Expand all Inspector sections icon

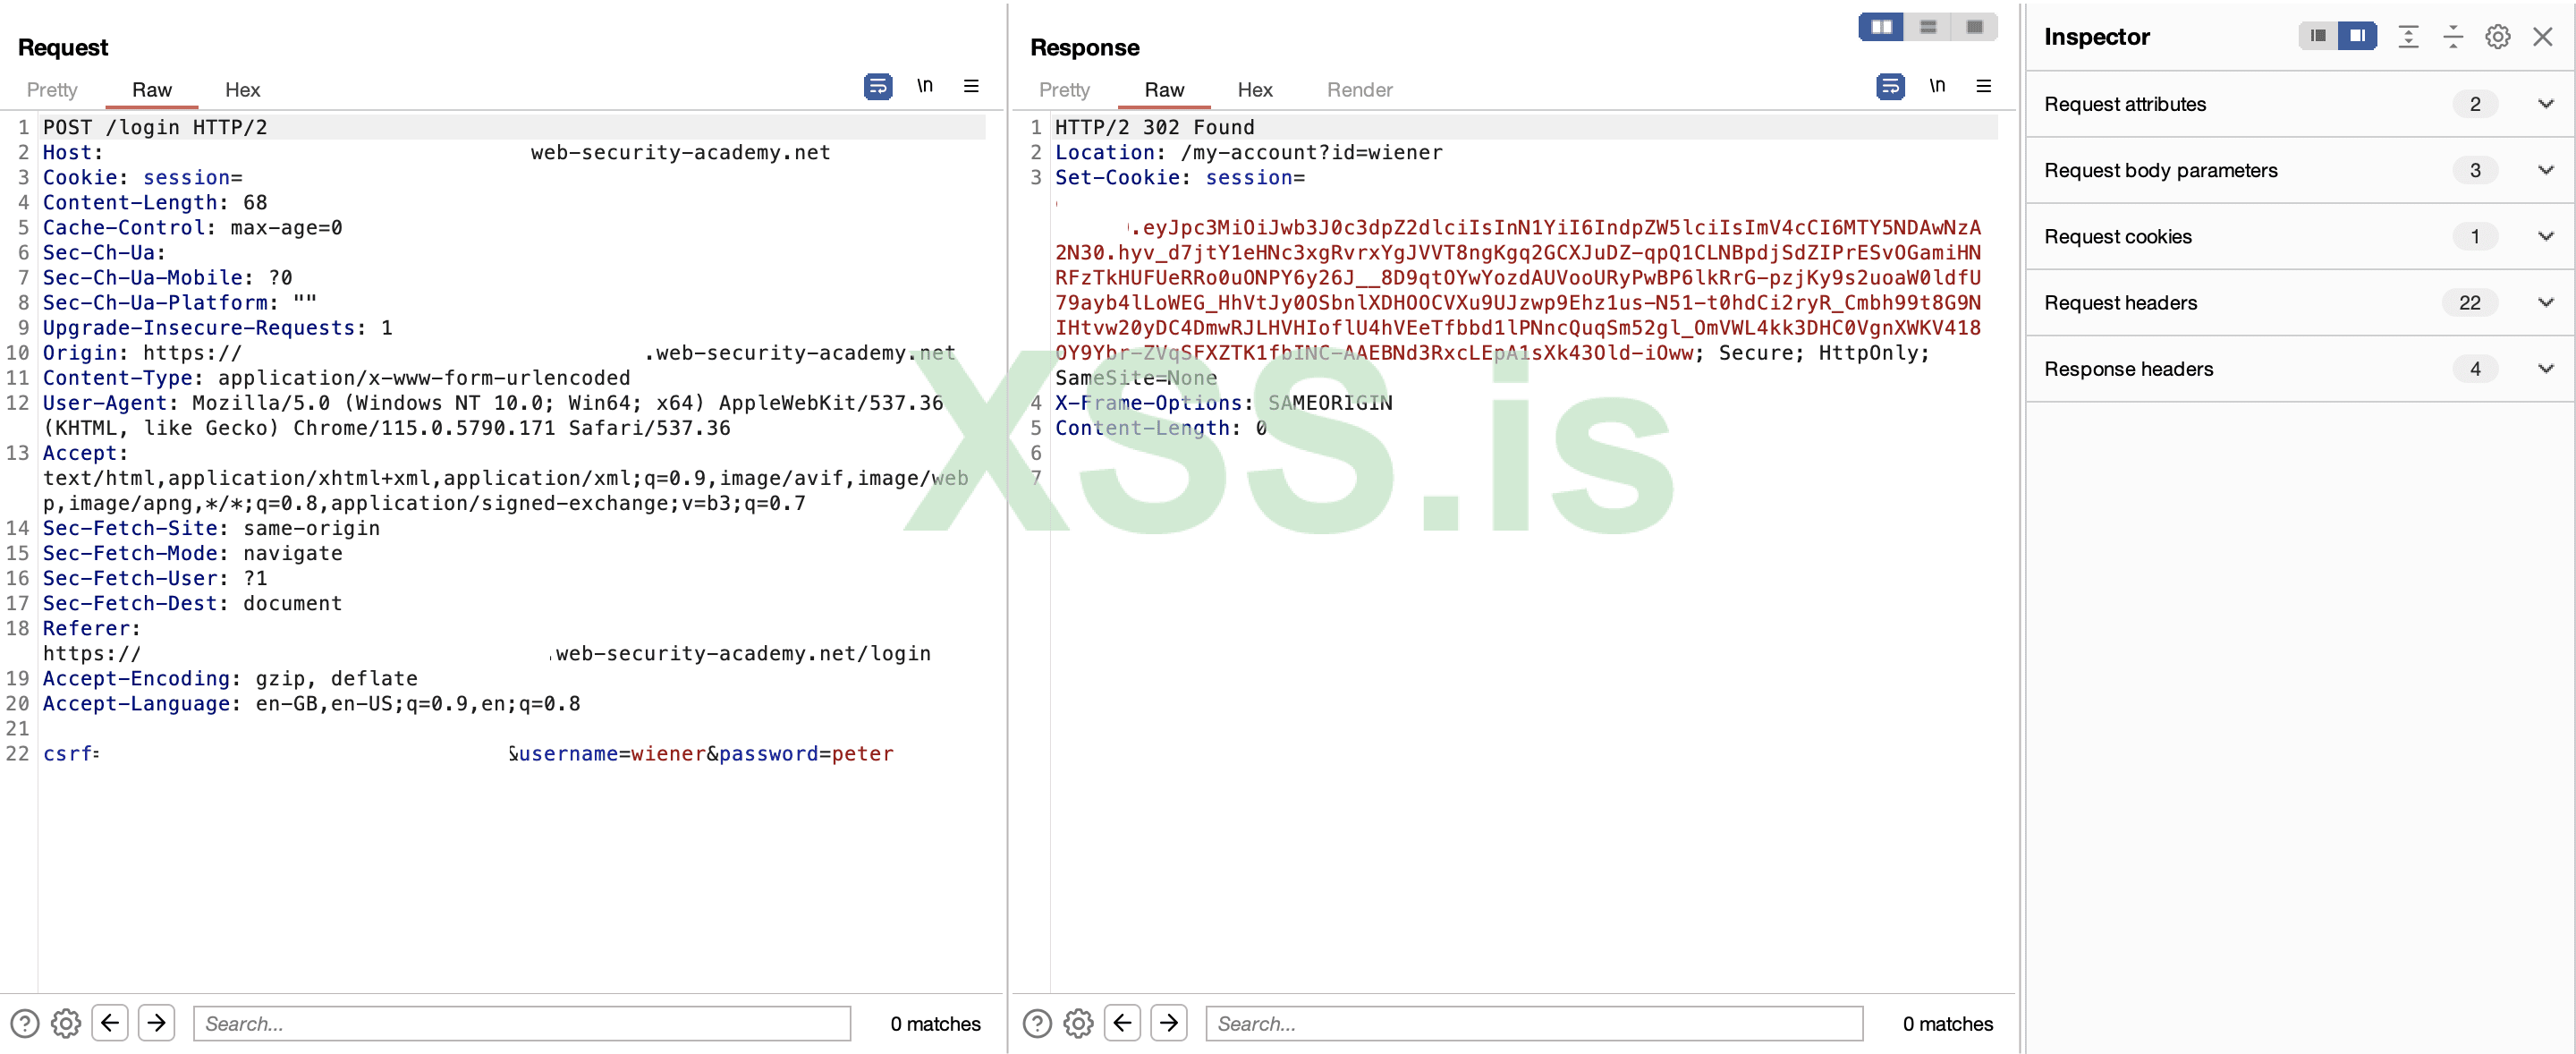[2408, 37]
